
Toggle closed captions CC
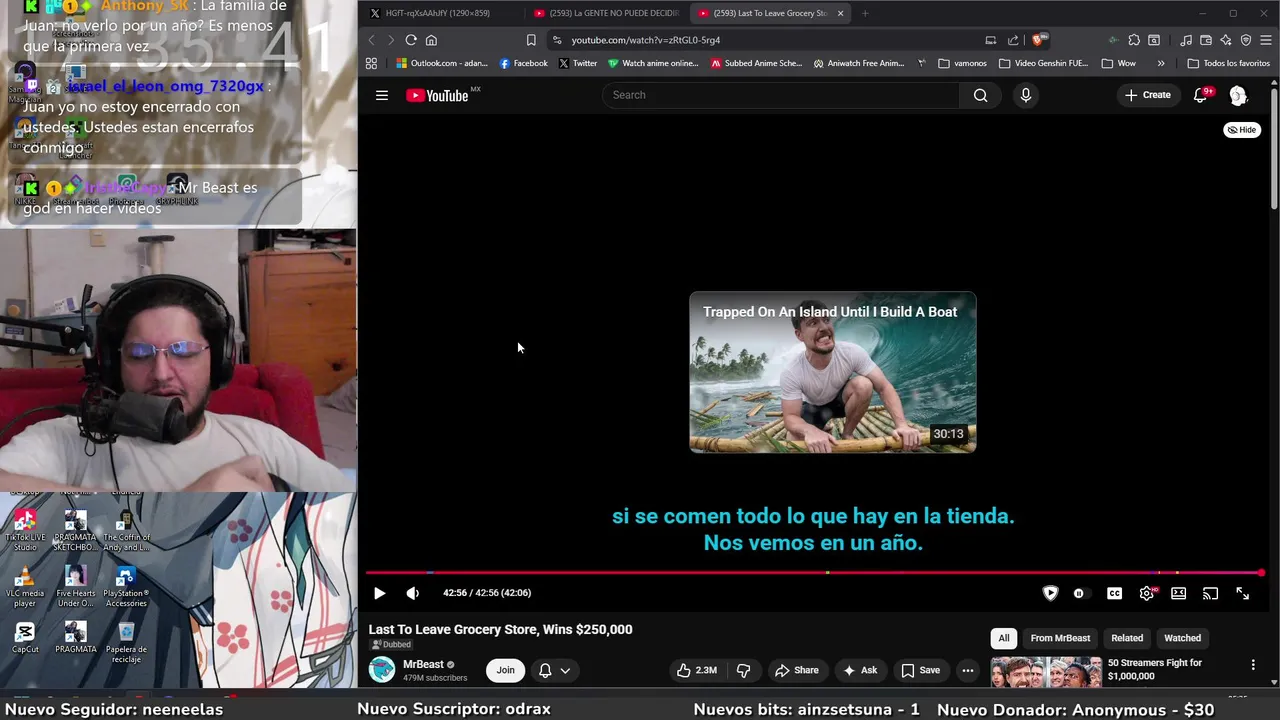coord(1114,593)
